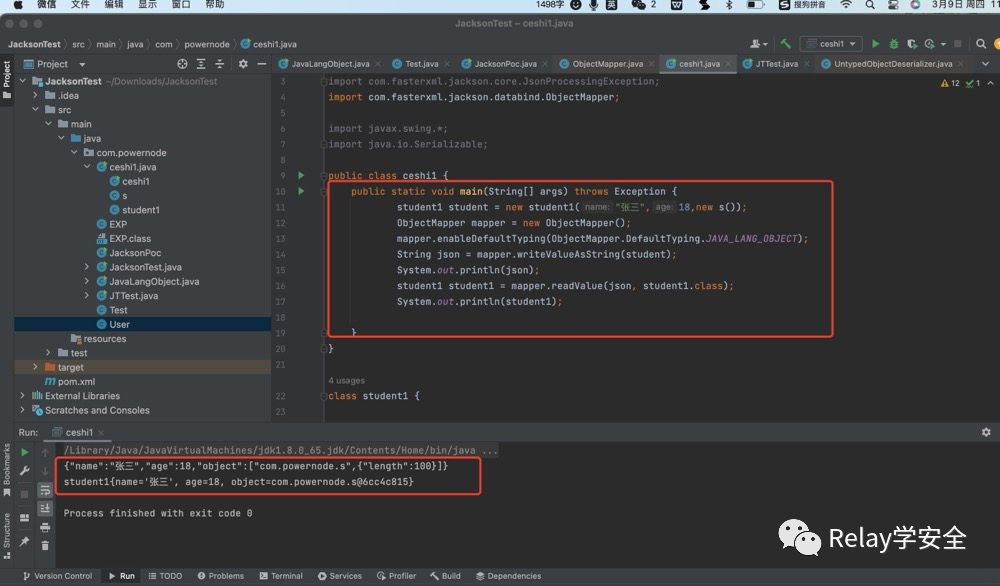Expand the target folder
The height and width of the screenshot is (586, 1000).
click(35, 367)
